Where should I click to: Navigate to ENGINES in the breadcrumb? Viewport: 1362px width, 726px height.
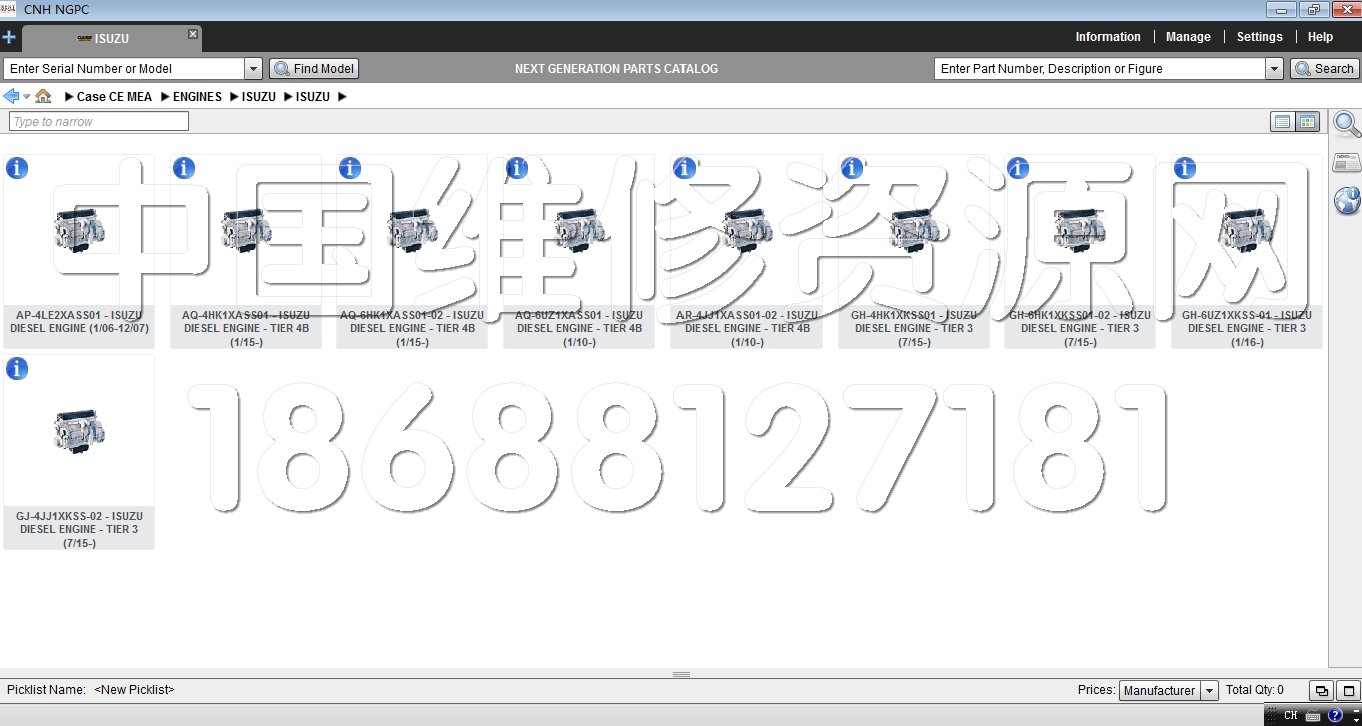pyautogui.click(x=197, y=97)
